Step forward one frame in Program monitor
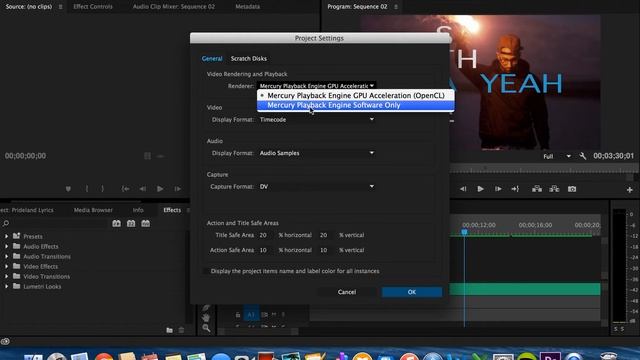 498,189
